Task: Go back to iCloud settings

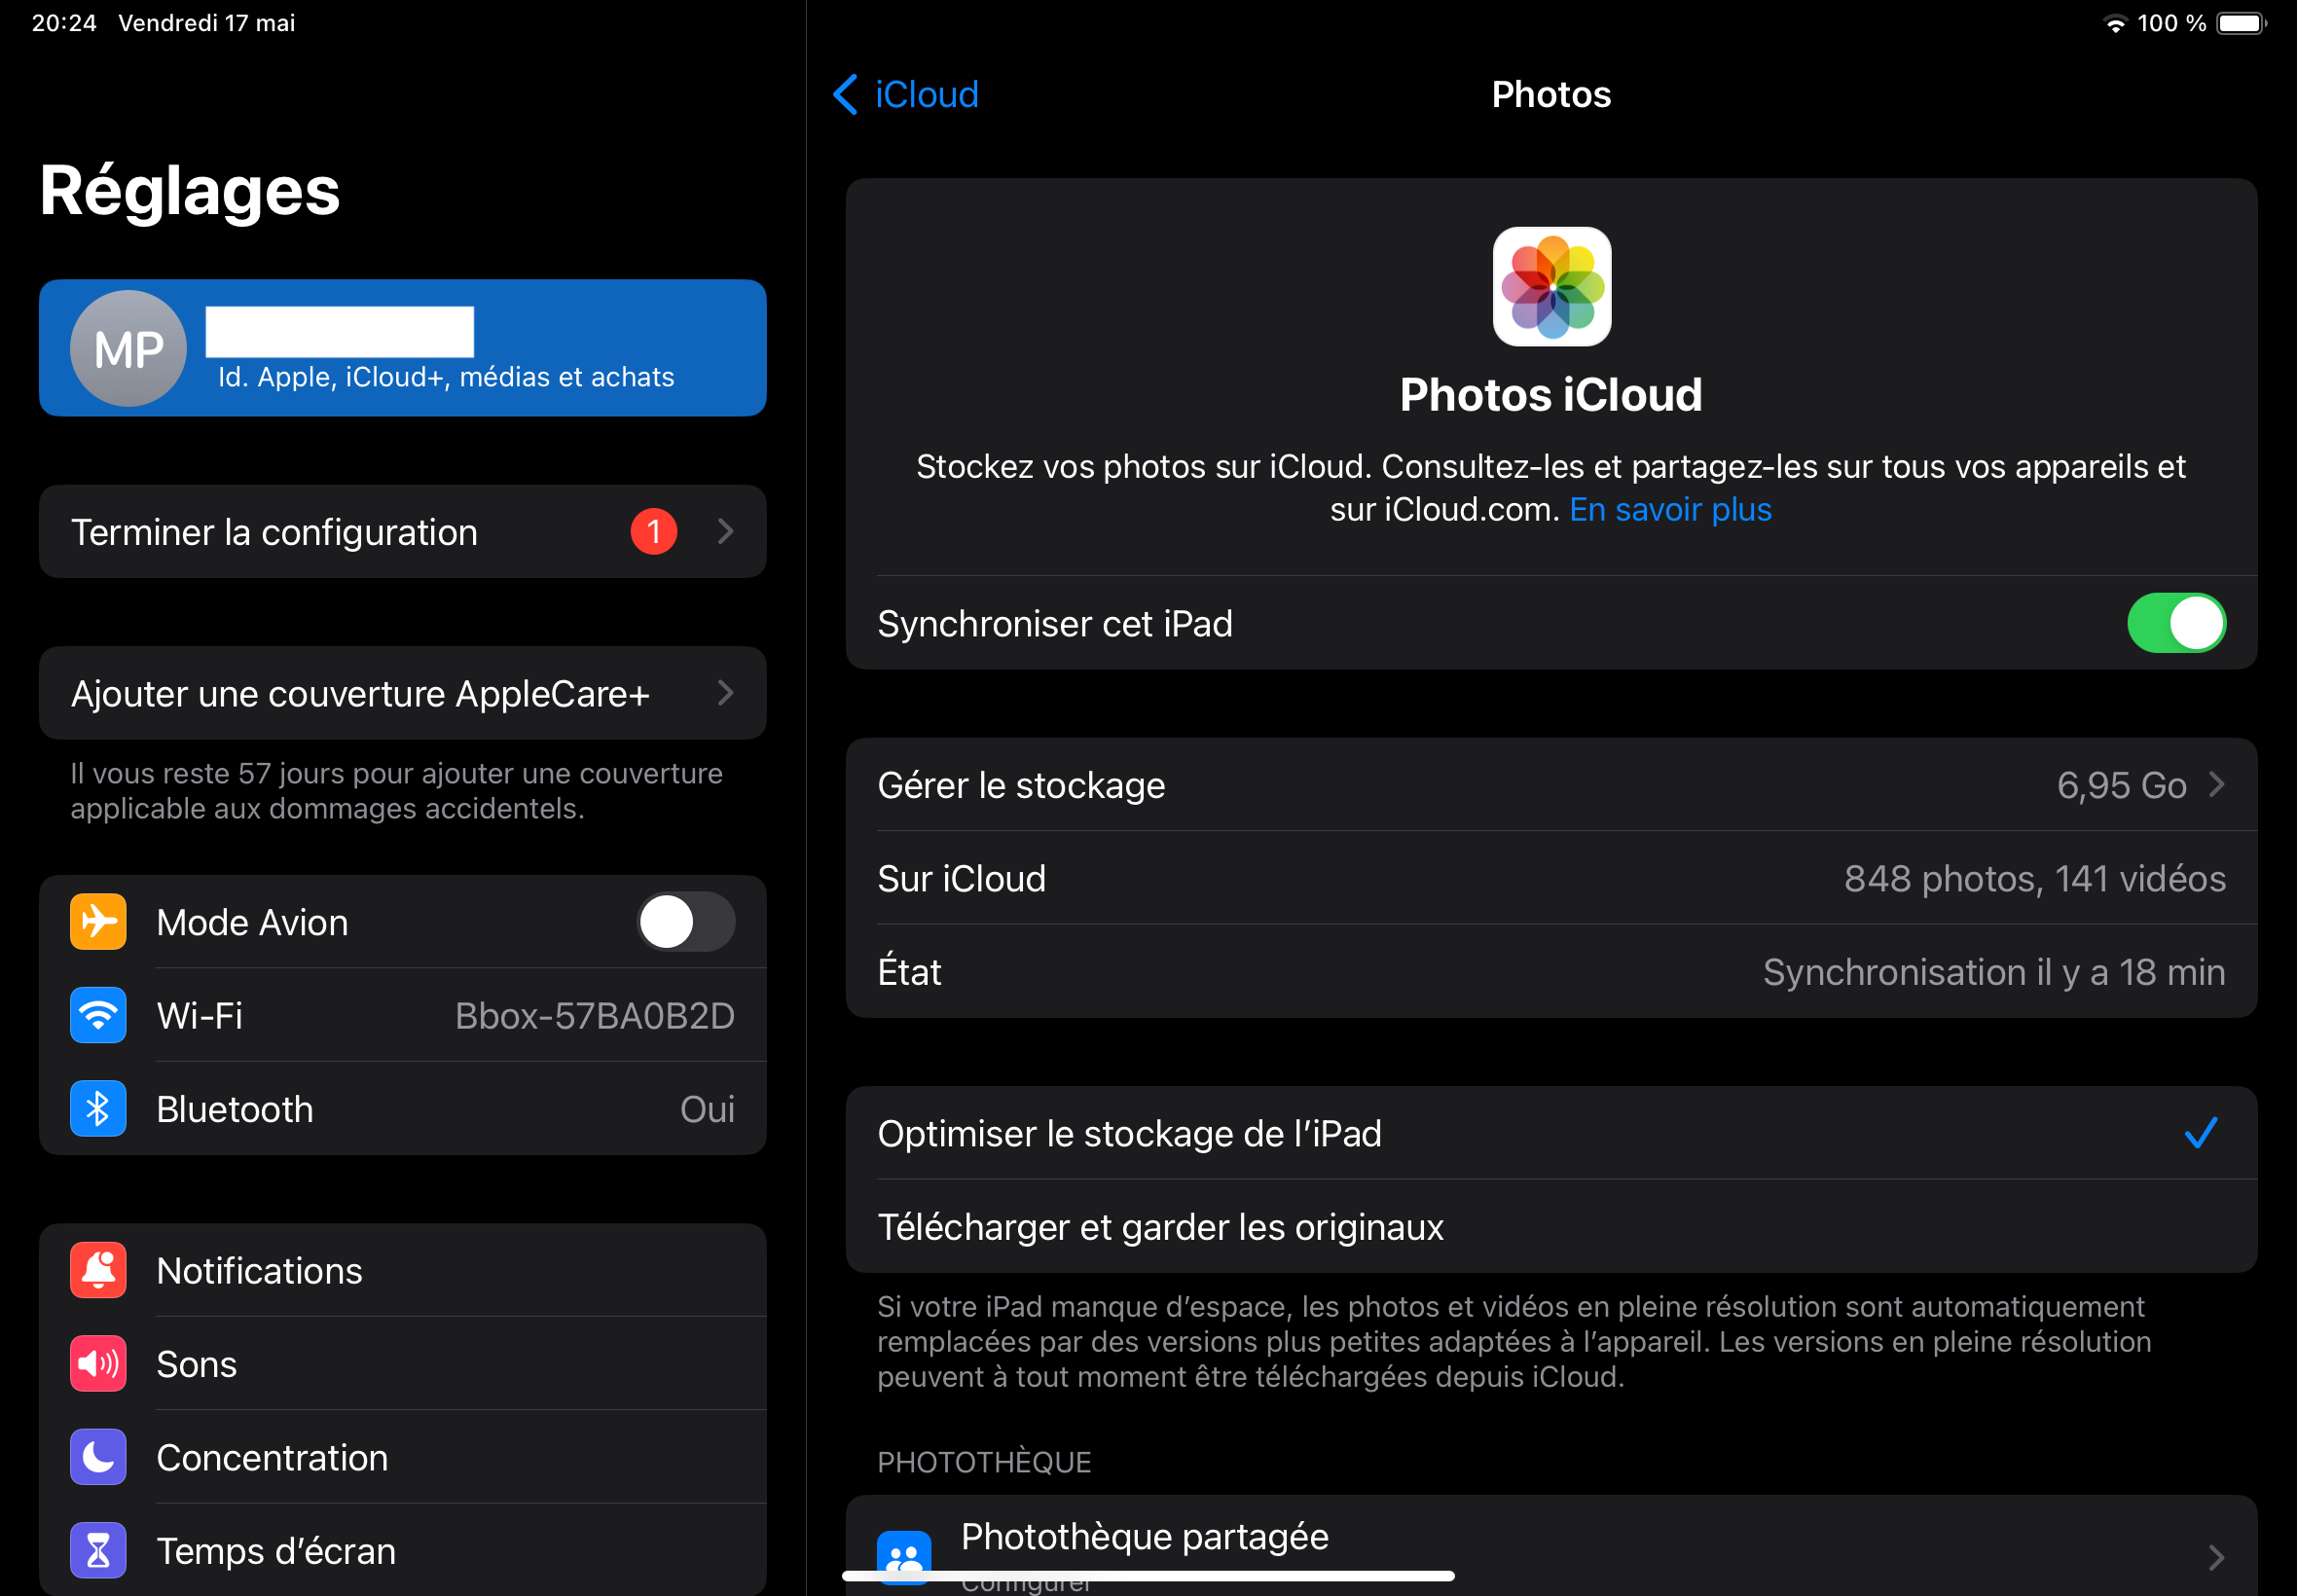Action: 905,94
